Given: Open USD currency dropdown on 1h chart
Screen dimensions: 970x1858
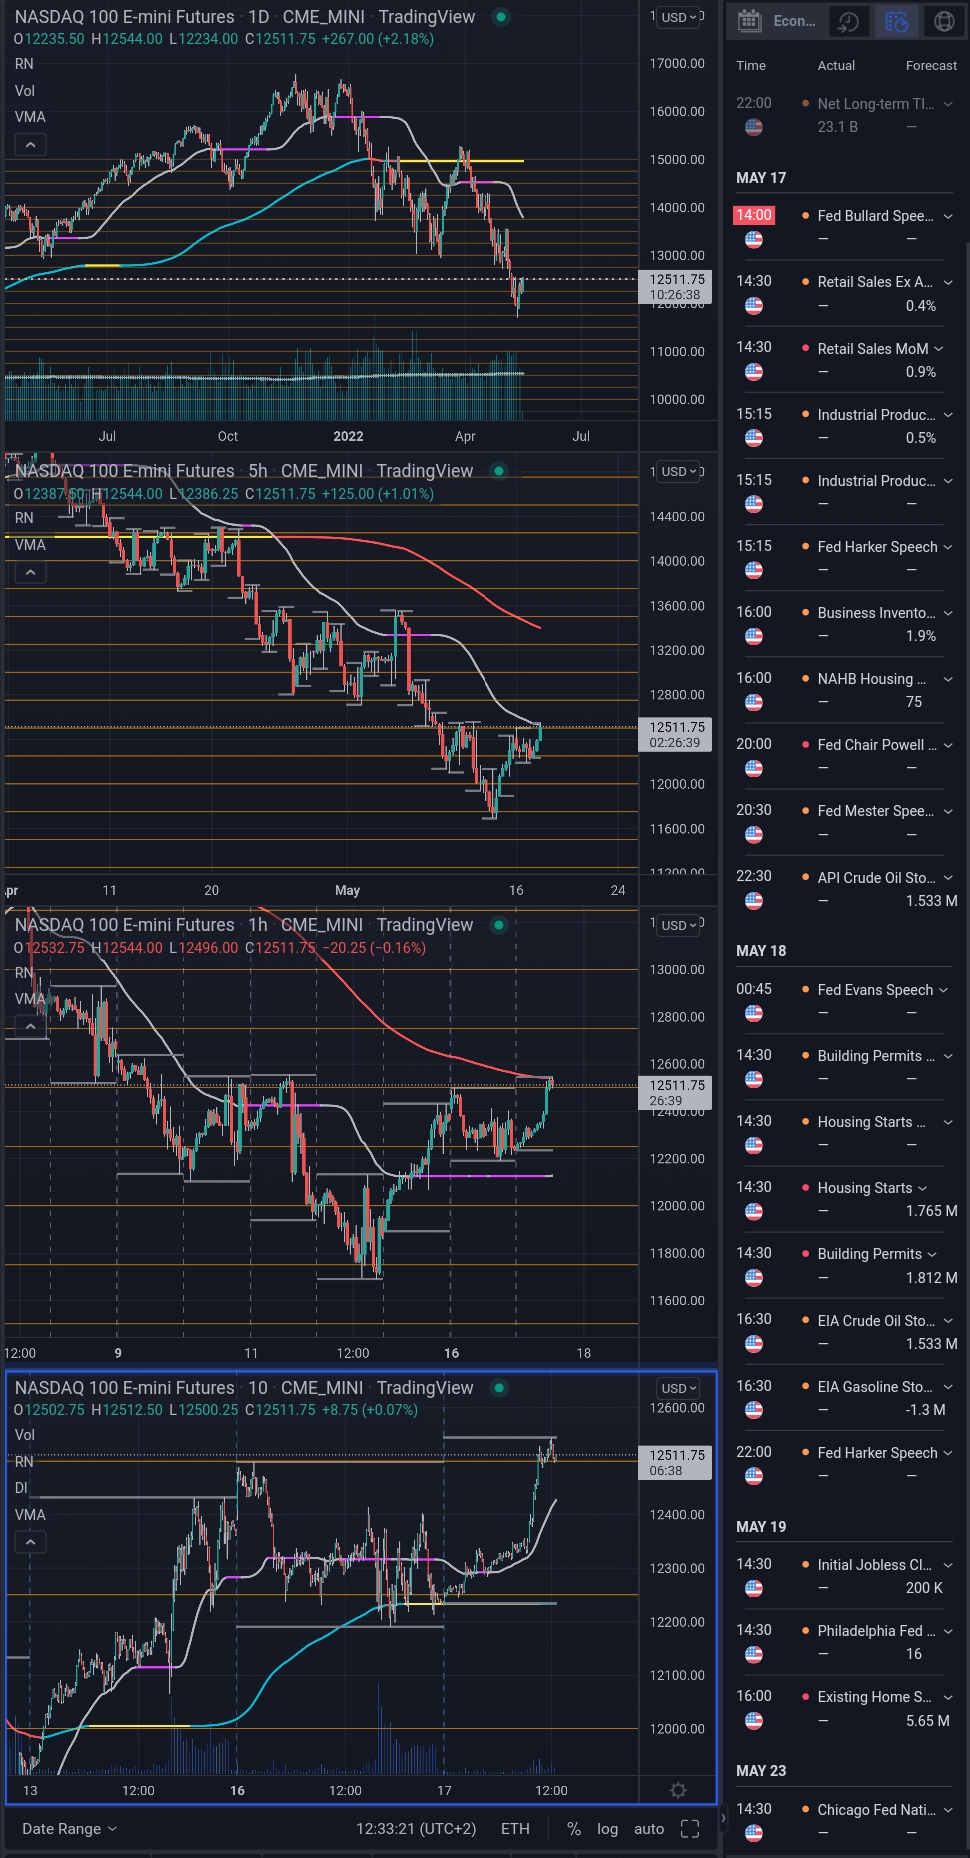Looking at the screenshot, I should click(679, 925).
